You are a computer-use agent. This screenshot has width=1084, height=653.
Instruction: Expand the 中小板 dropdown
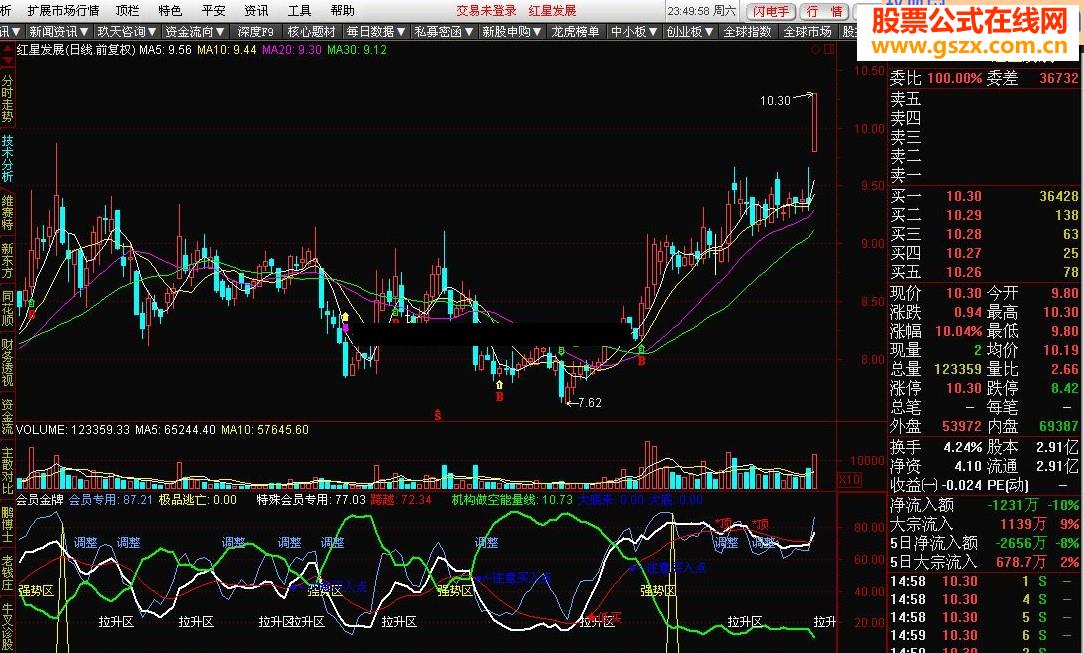(x=634, y=32)
